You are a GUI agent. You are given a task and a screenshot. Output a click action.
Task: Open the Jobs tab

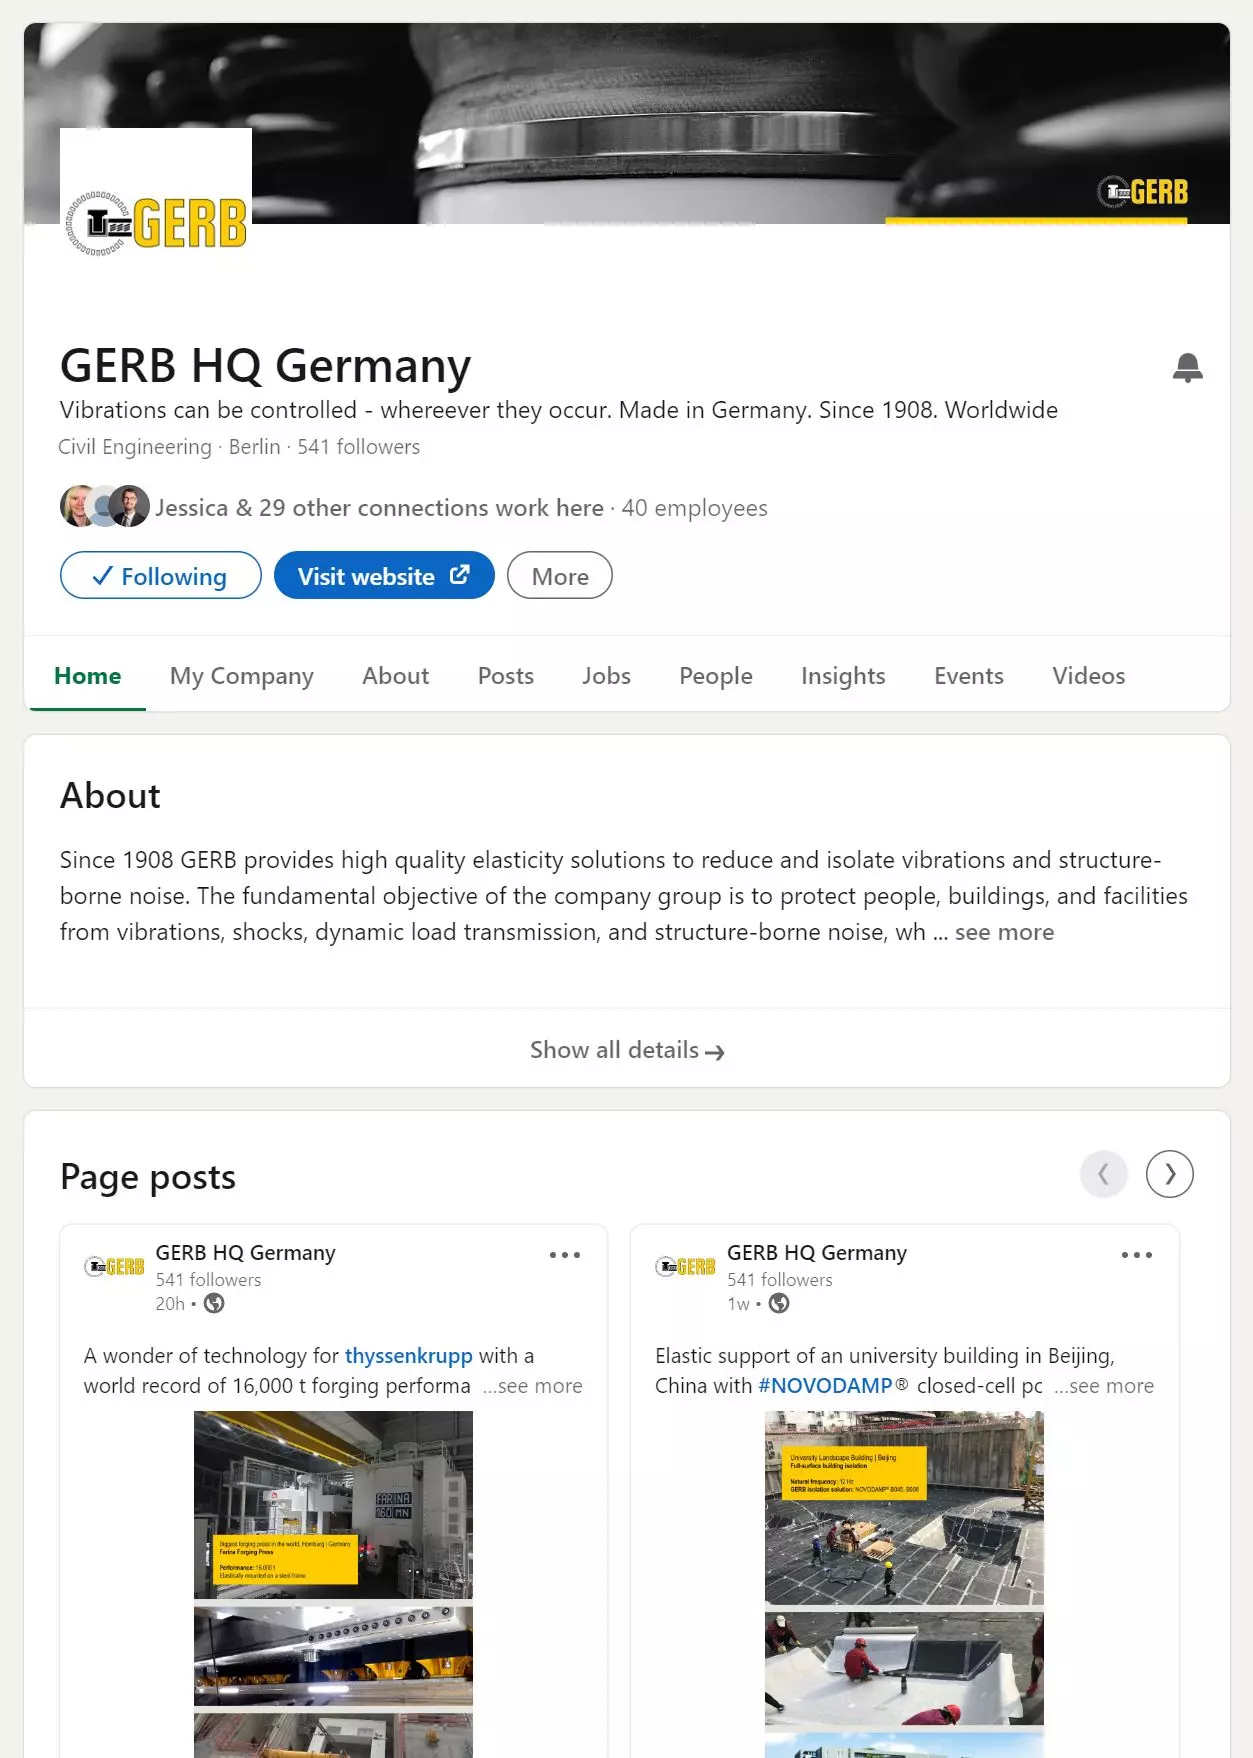click(x=607, y=676)
